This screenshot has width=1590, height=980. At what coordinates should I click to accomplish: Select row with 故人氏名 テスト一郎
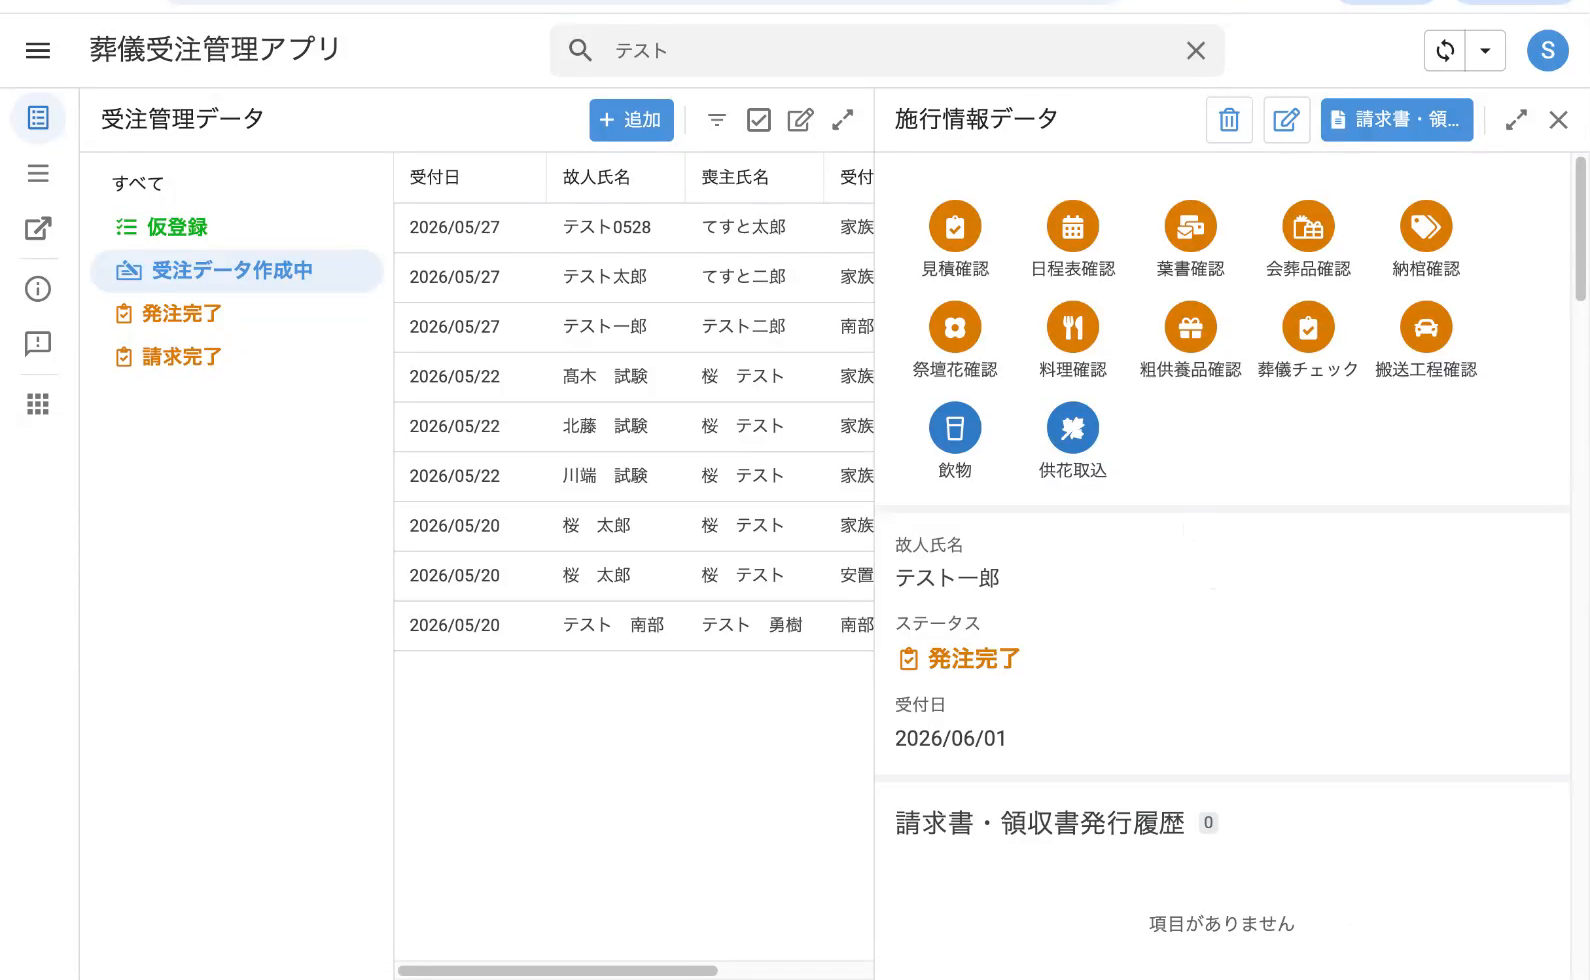[x=634, y=327]
